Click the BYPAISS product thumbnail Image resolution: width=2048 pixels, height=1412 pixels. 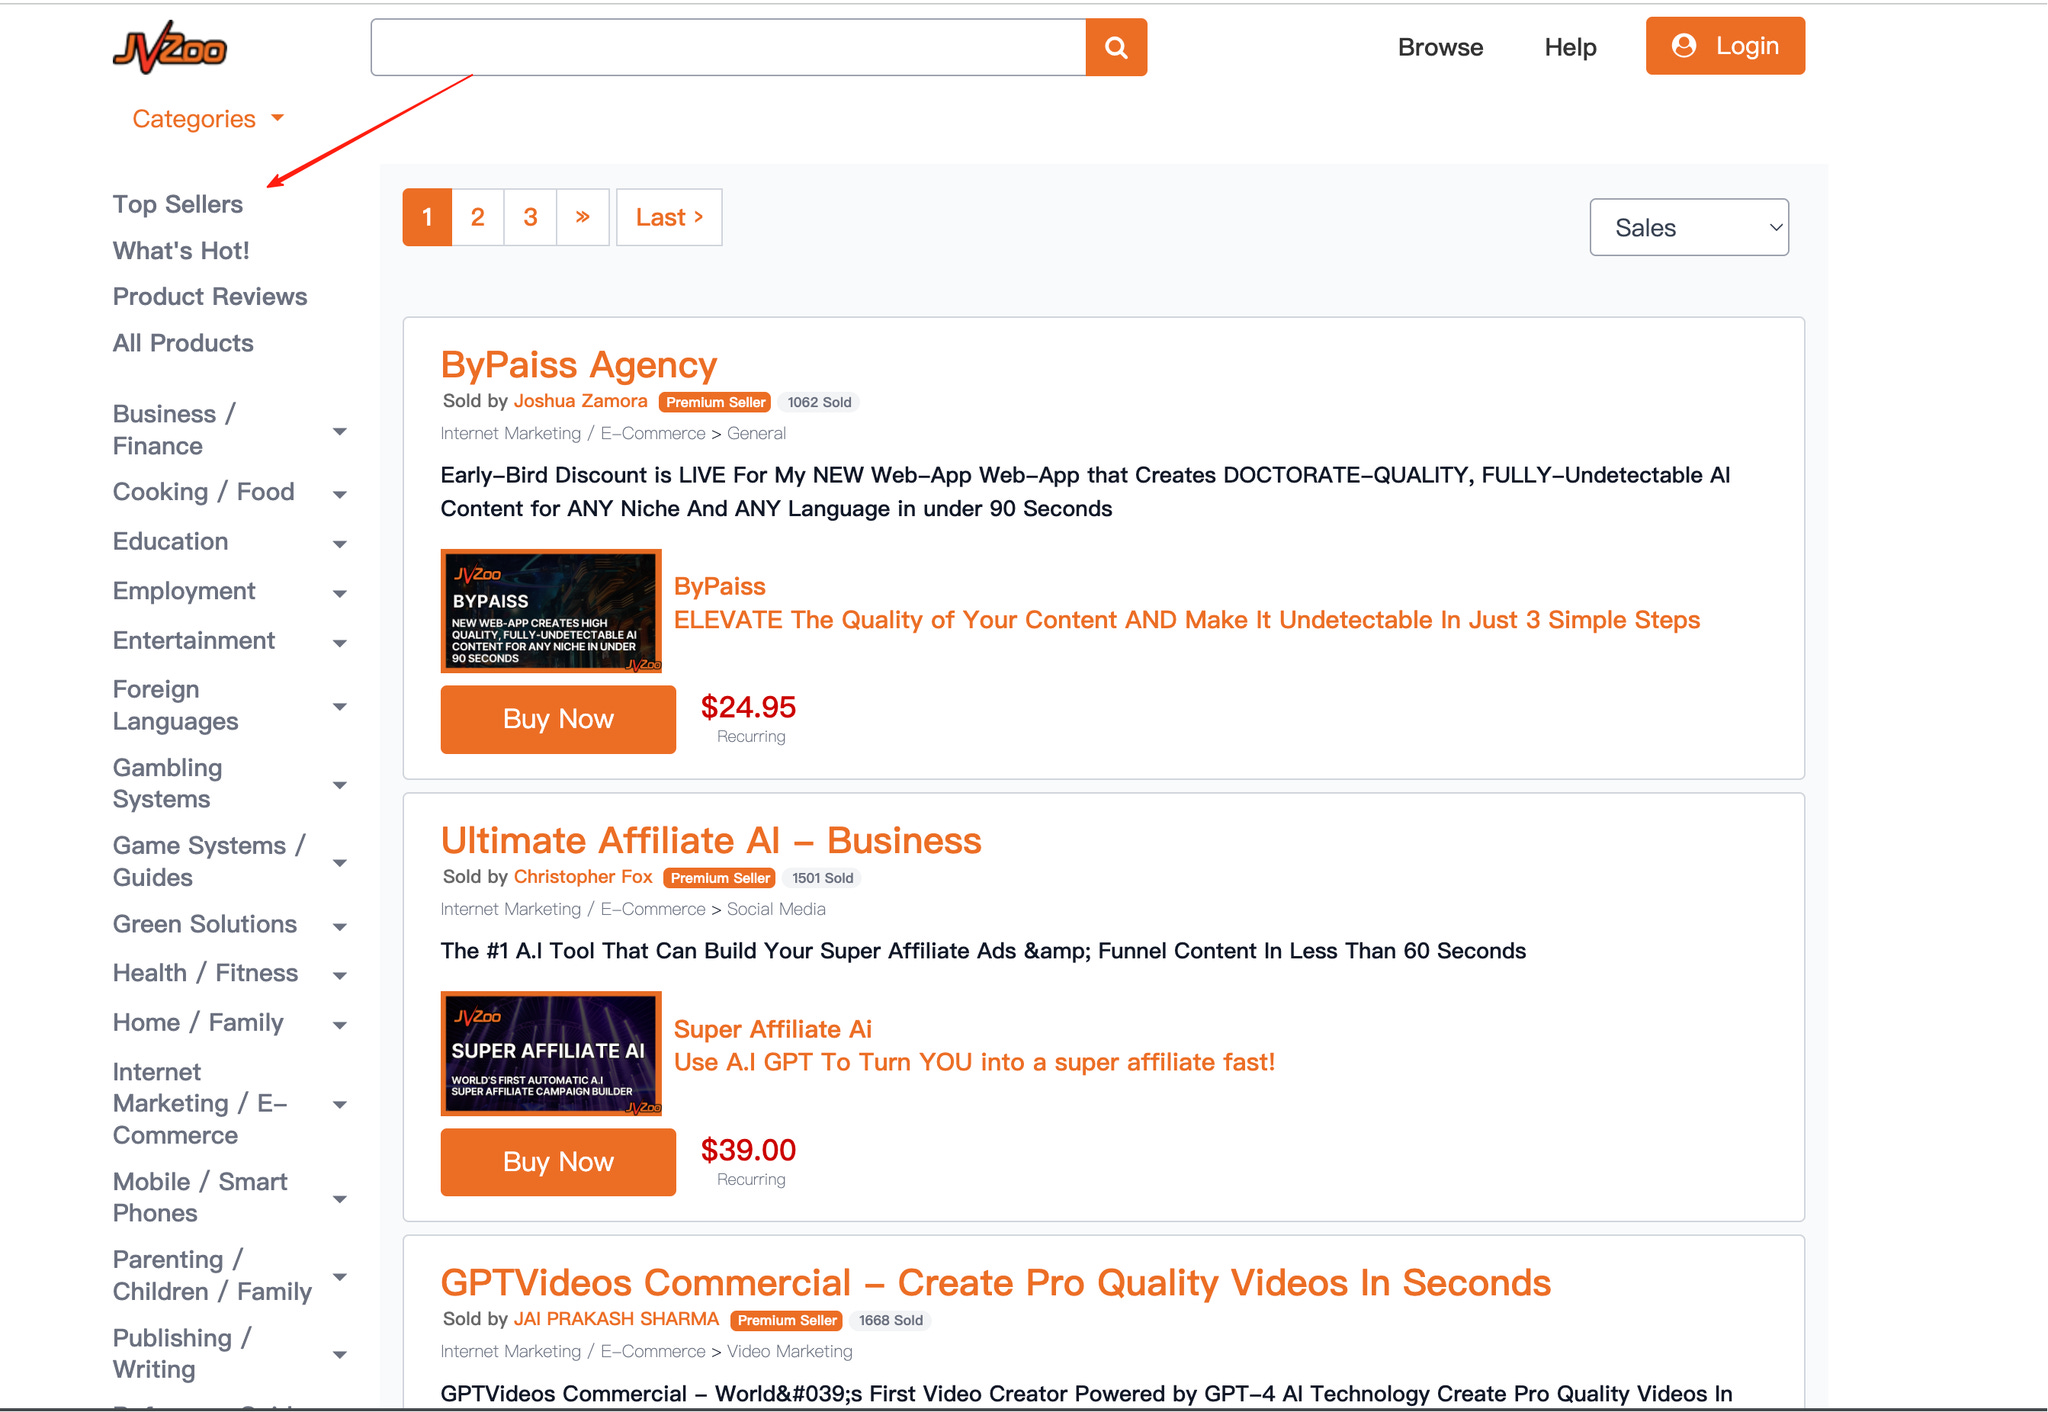coord(551,611)
